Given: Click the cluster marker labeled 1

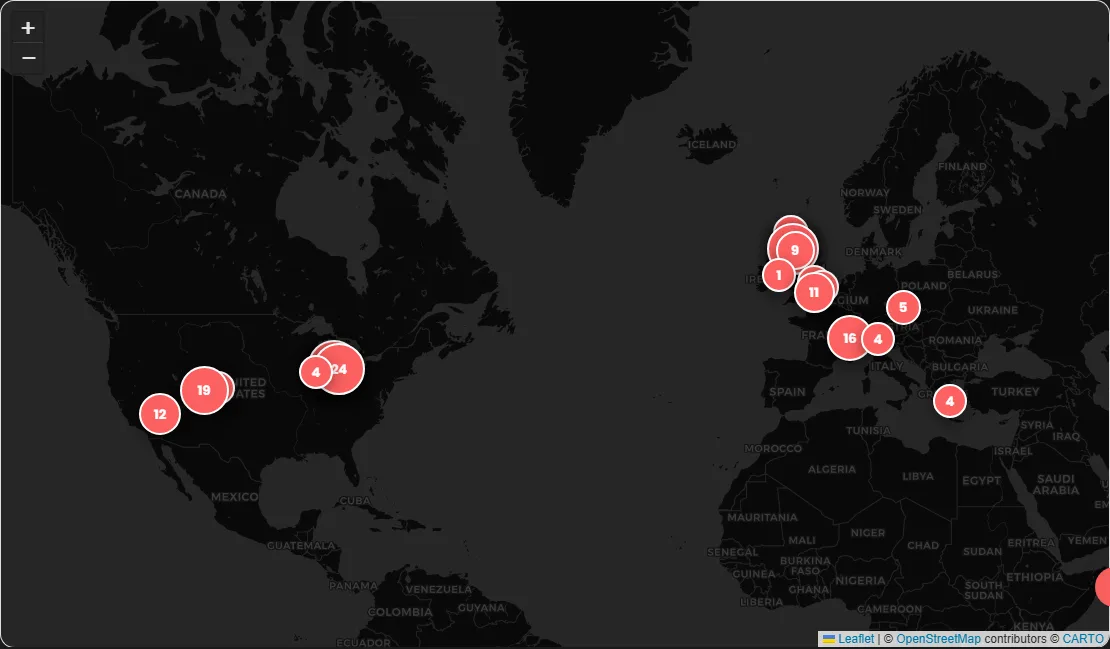Looking at the screenshot, I should [779, 275].
